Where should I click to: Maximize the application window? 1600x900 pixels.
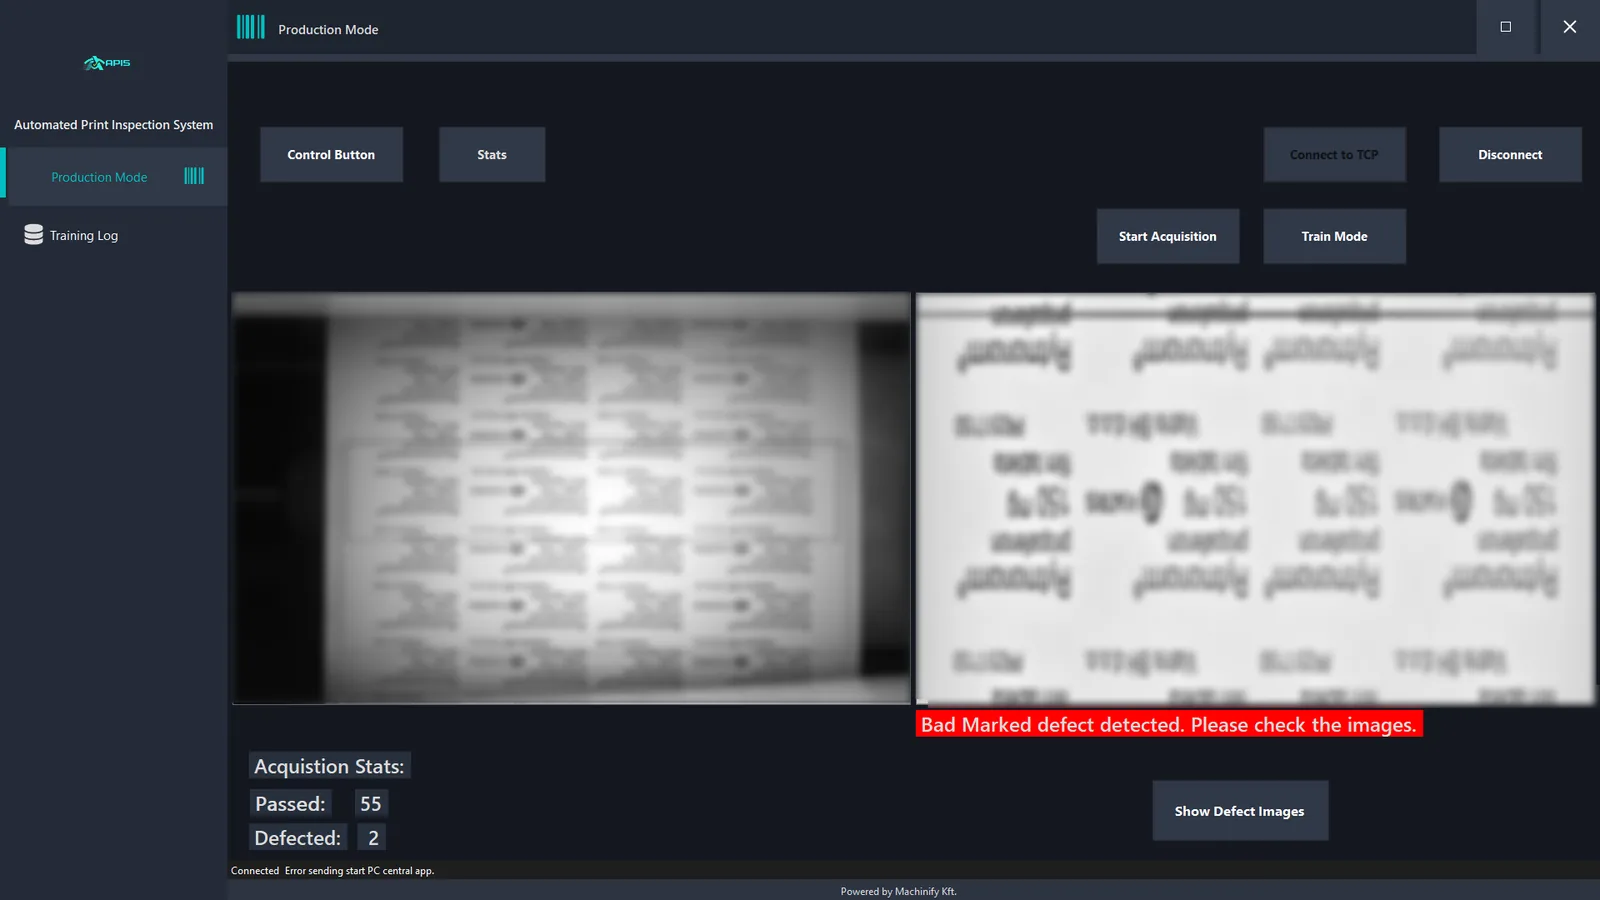pyautogui.click(x=1506, y=27)
